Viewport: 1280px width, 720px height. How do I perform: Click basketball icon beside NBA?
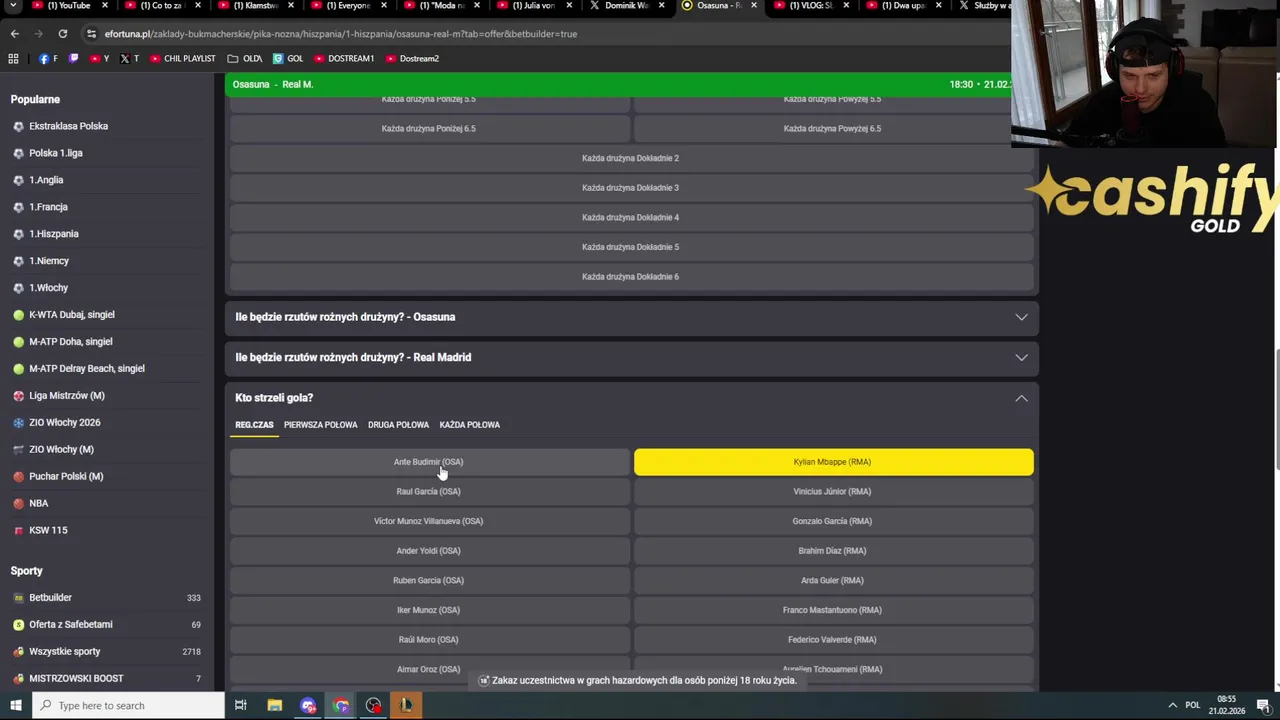click(x=18, y=504)
